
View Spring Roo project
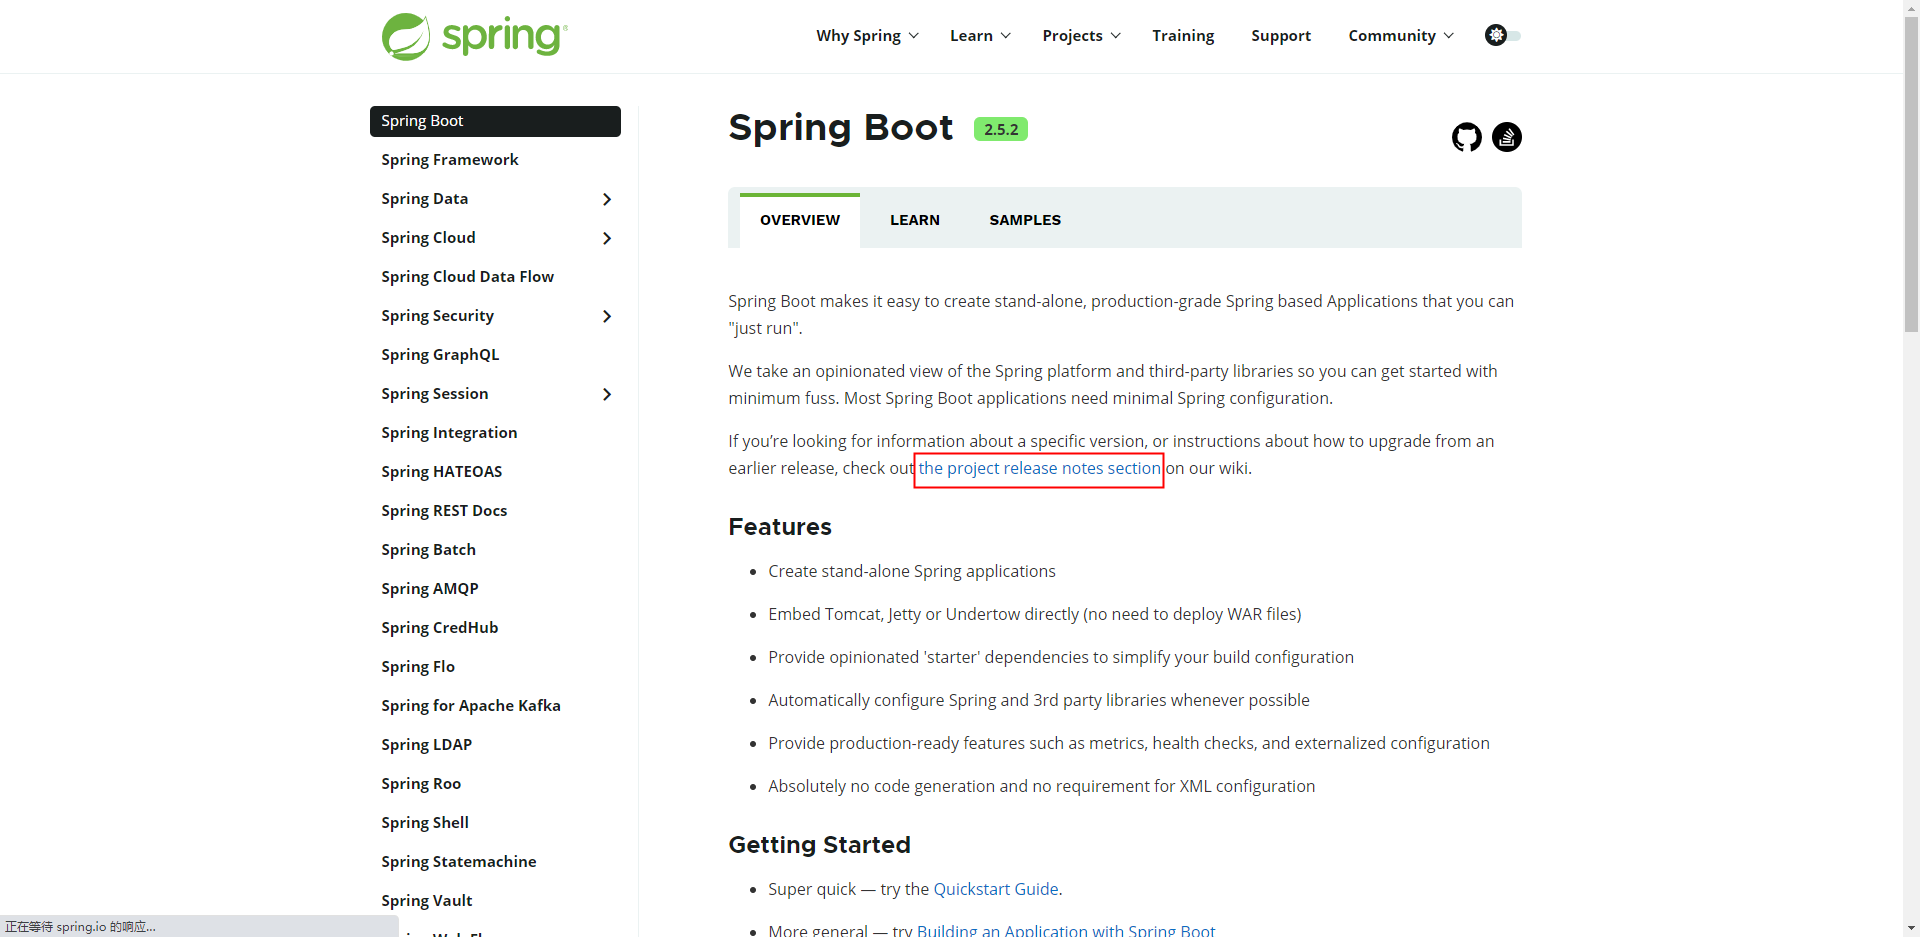(421, 784)
